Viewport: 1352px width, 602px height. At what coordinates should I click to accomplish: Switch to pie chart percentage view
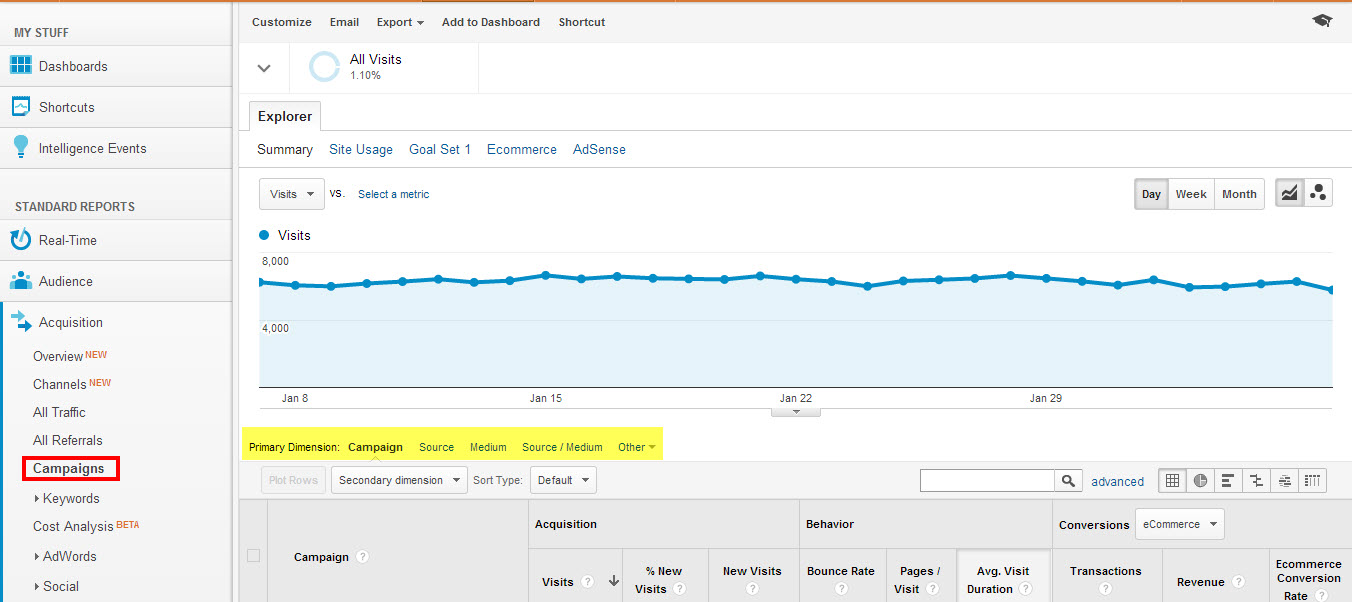pos(1200,481)
